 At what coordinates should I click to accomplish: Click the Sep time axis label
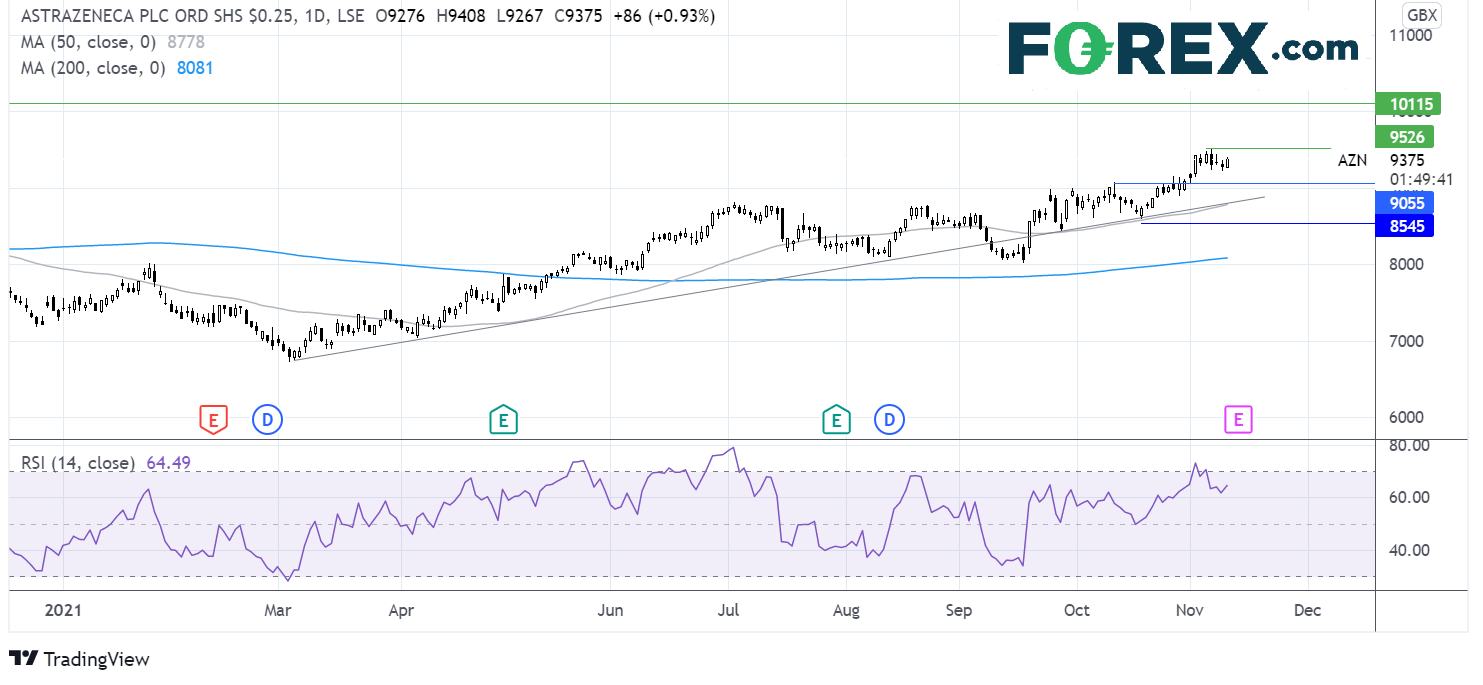(960, 610)
